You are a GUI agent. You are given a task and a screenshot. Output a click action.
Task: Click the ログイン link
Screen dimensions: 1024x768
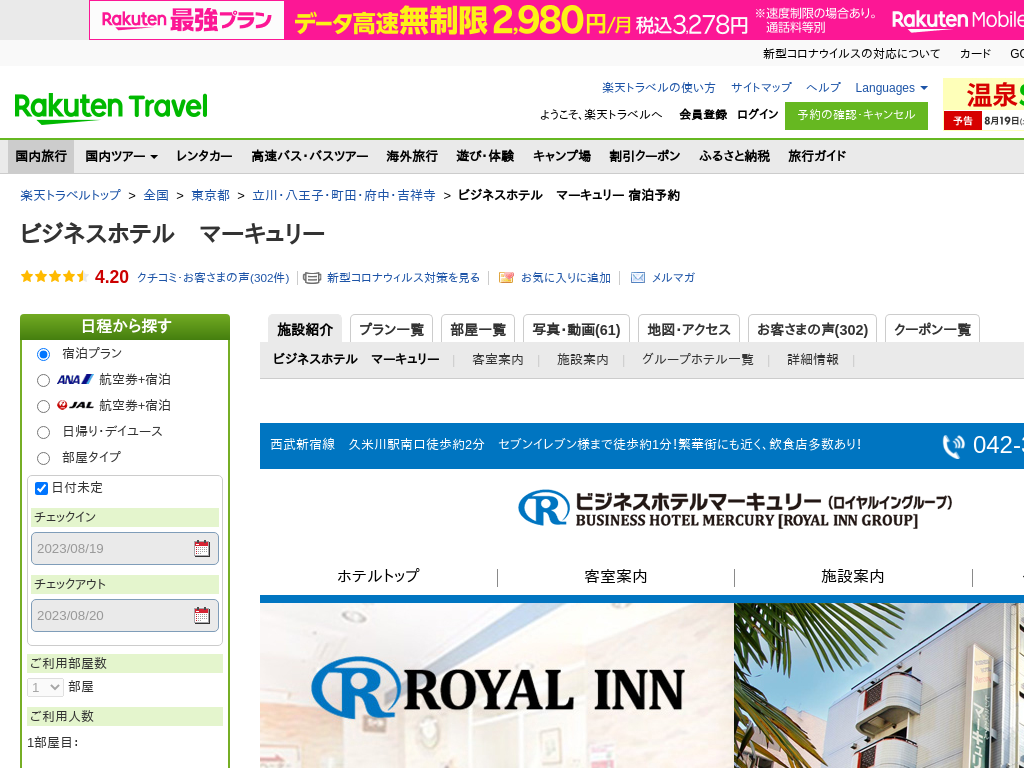[758, 115]
